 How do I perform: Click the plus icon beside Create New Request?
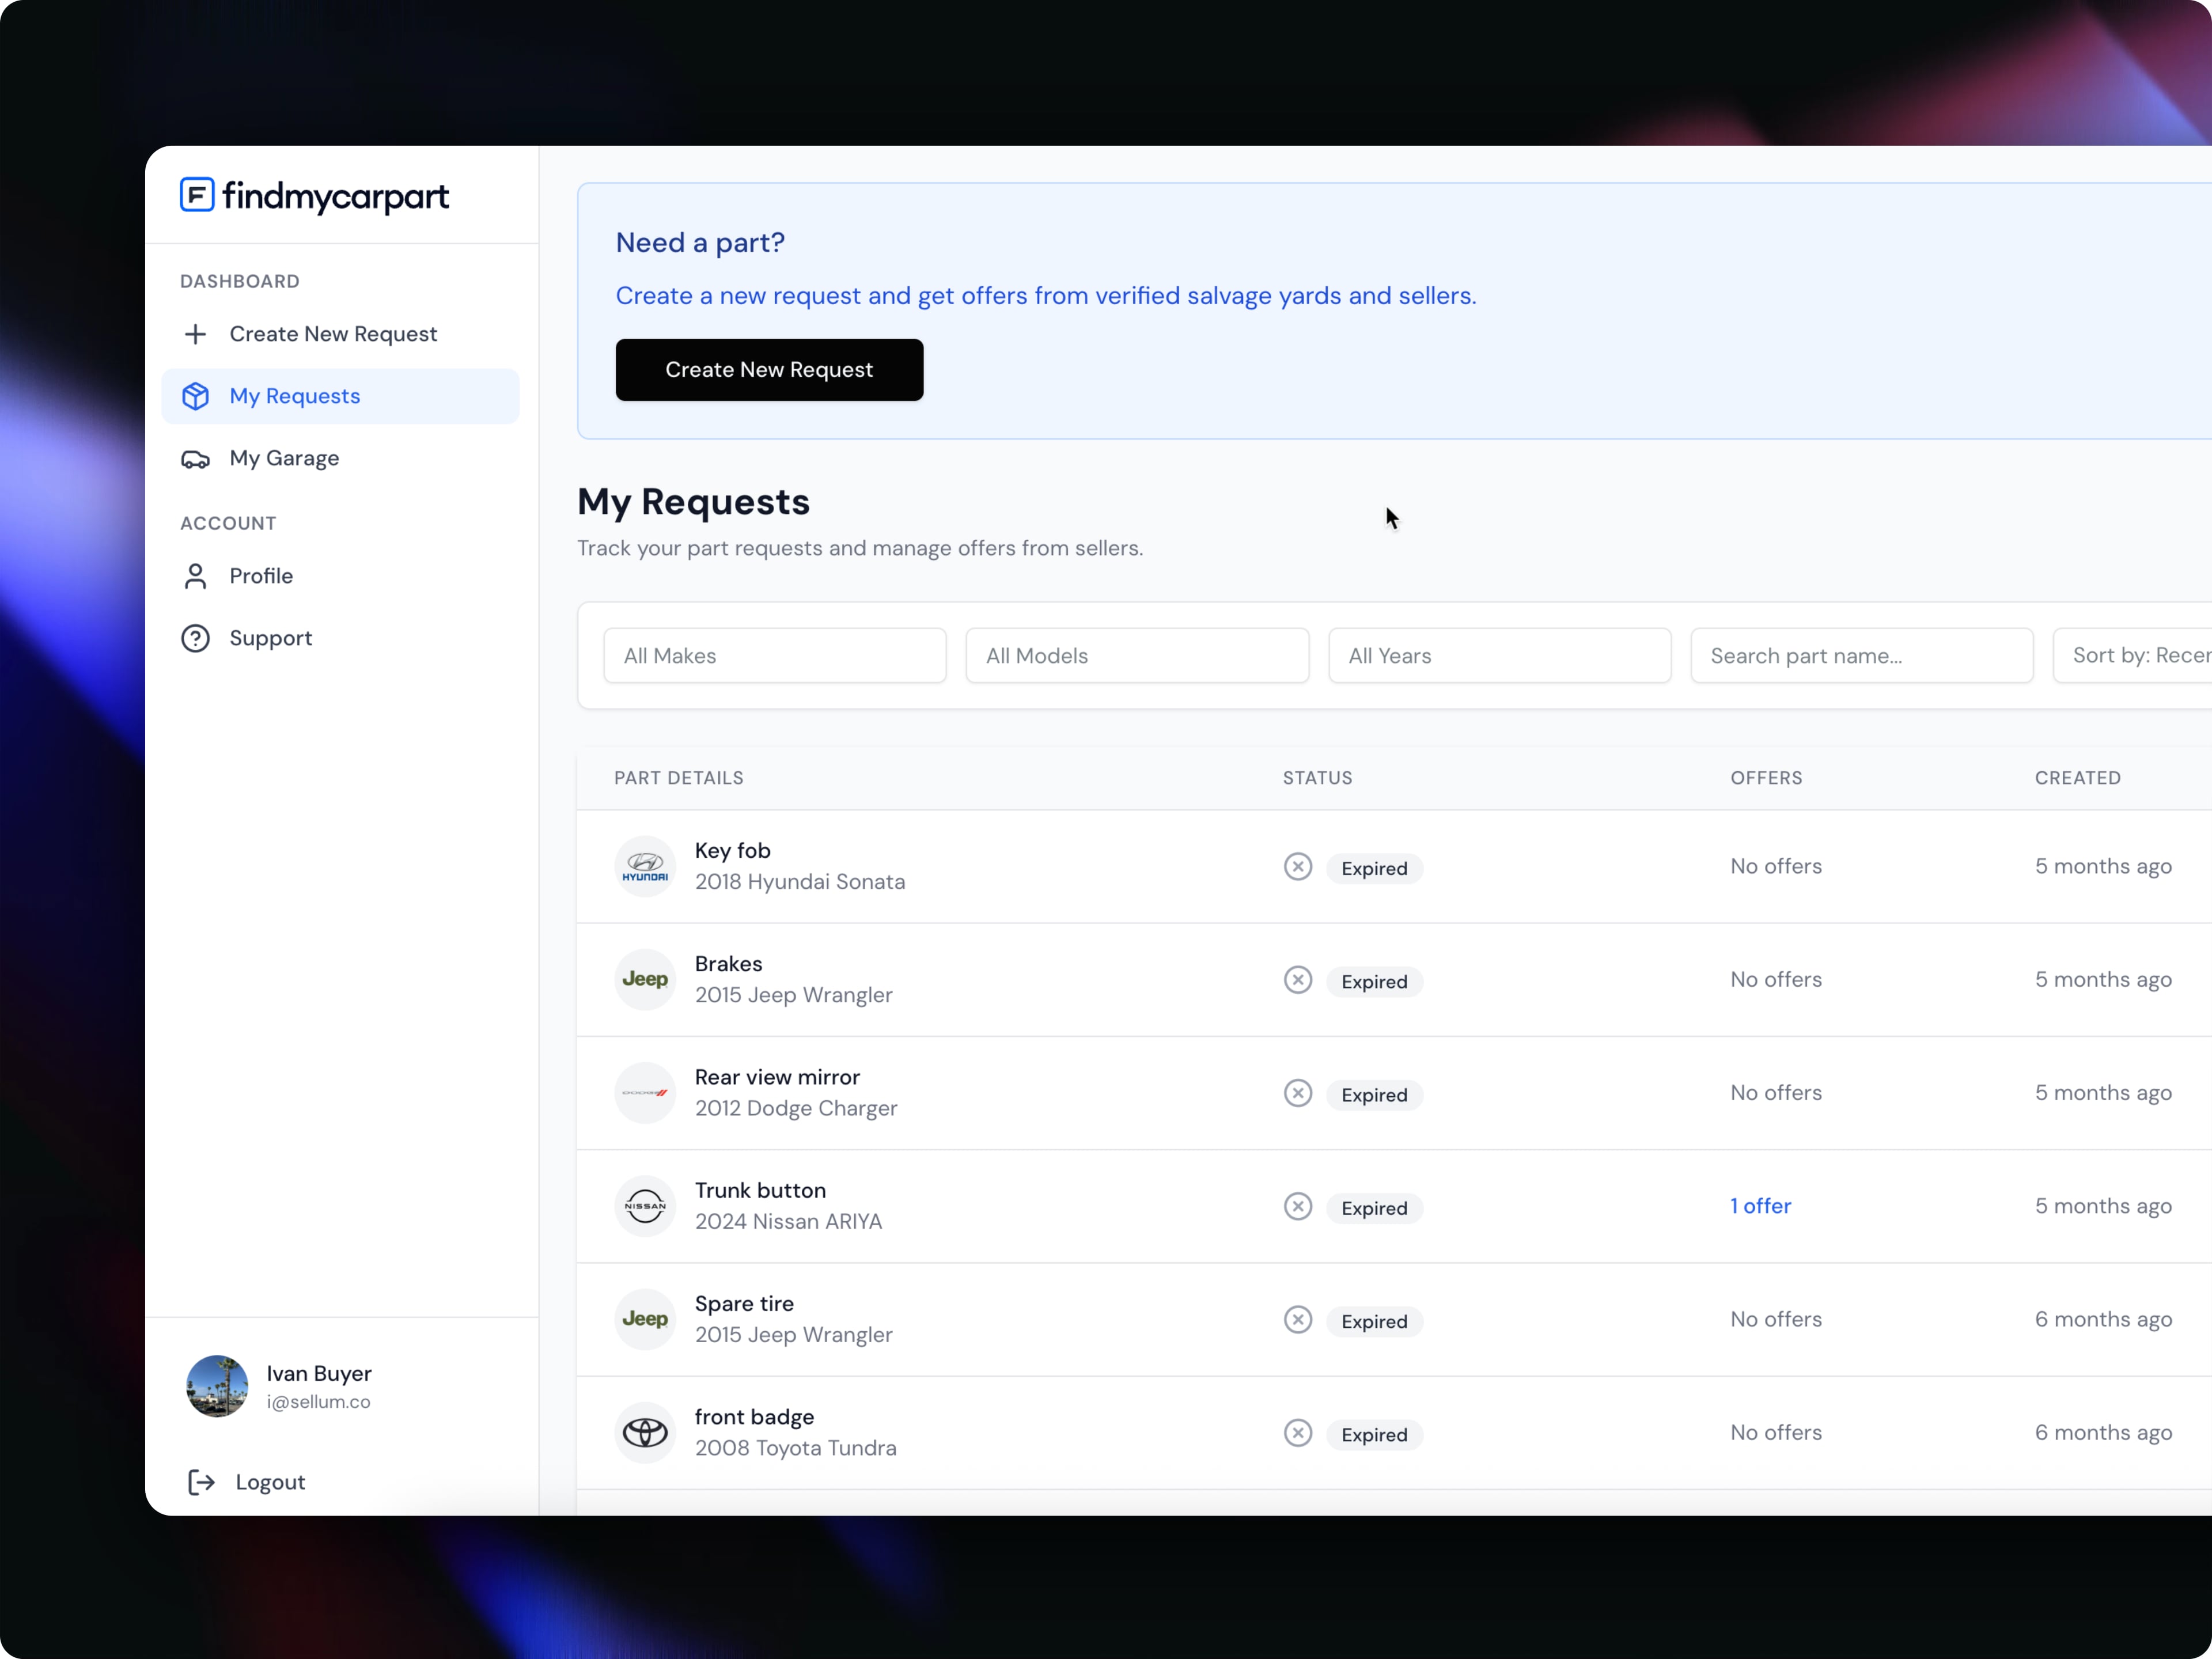[196, 334]
